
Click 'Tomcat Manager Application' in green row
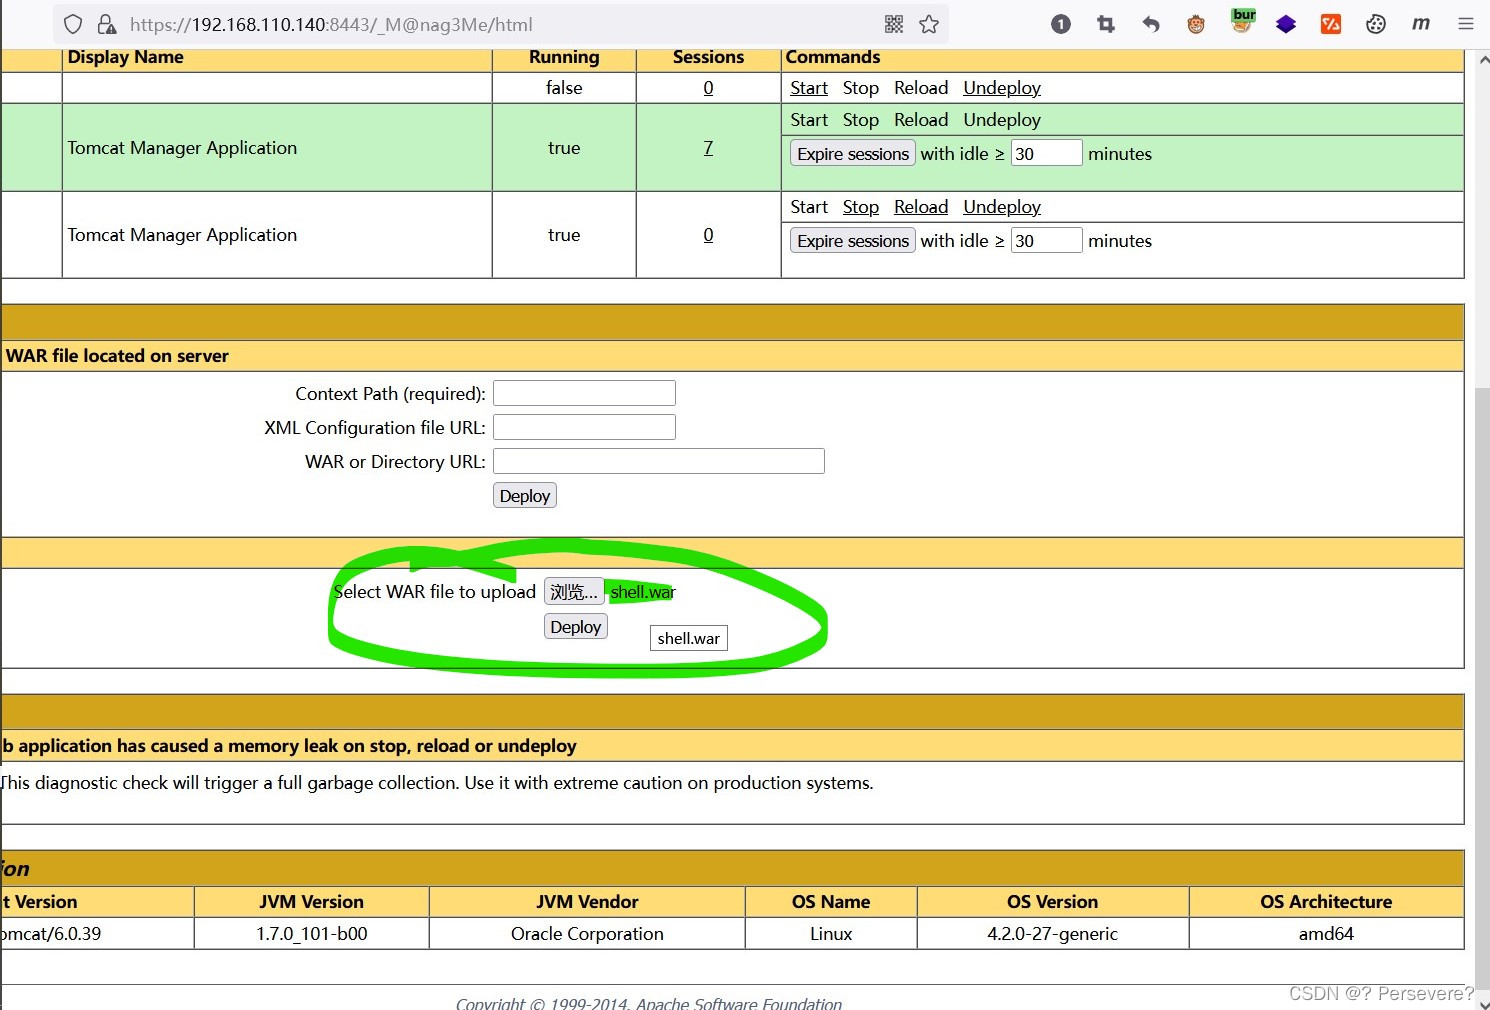coord(182,148)
